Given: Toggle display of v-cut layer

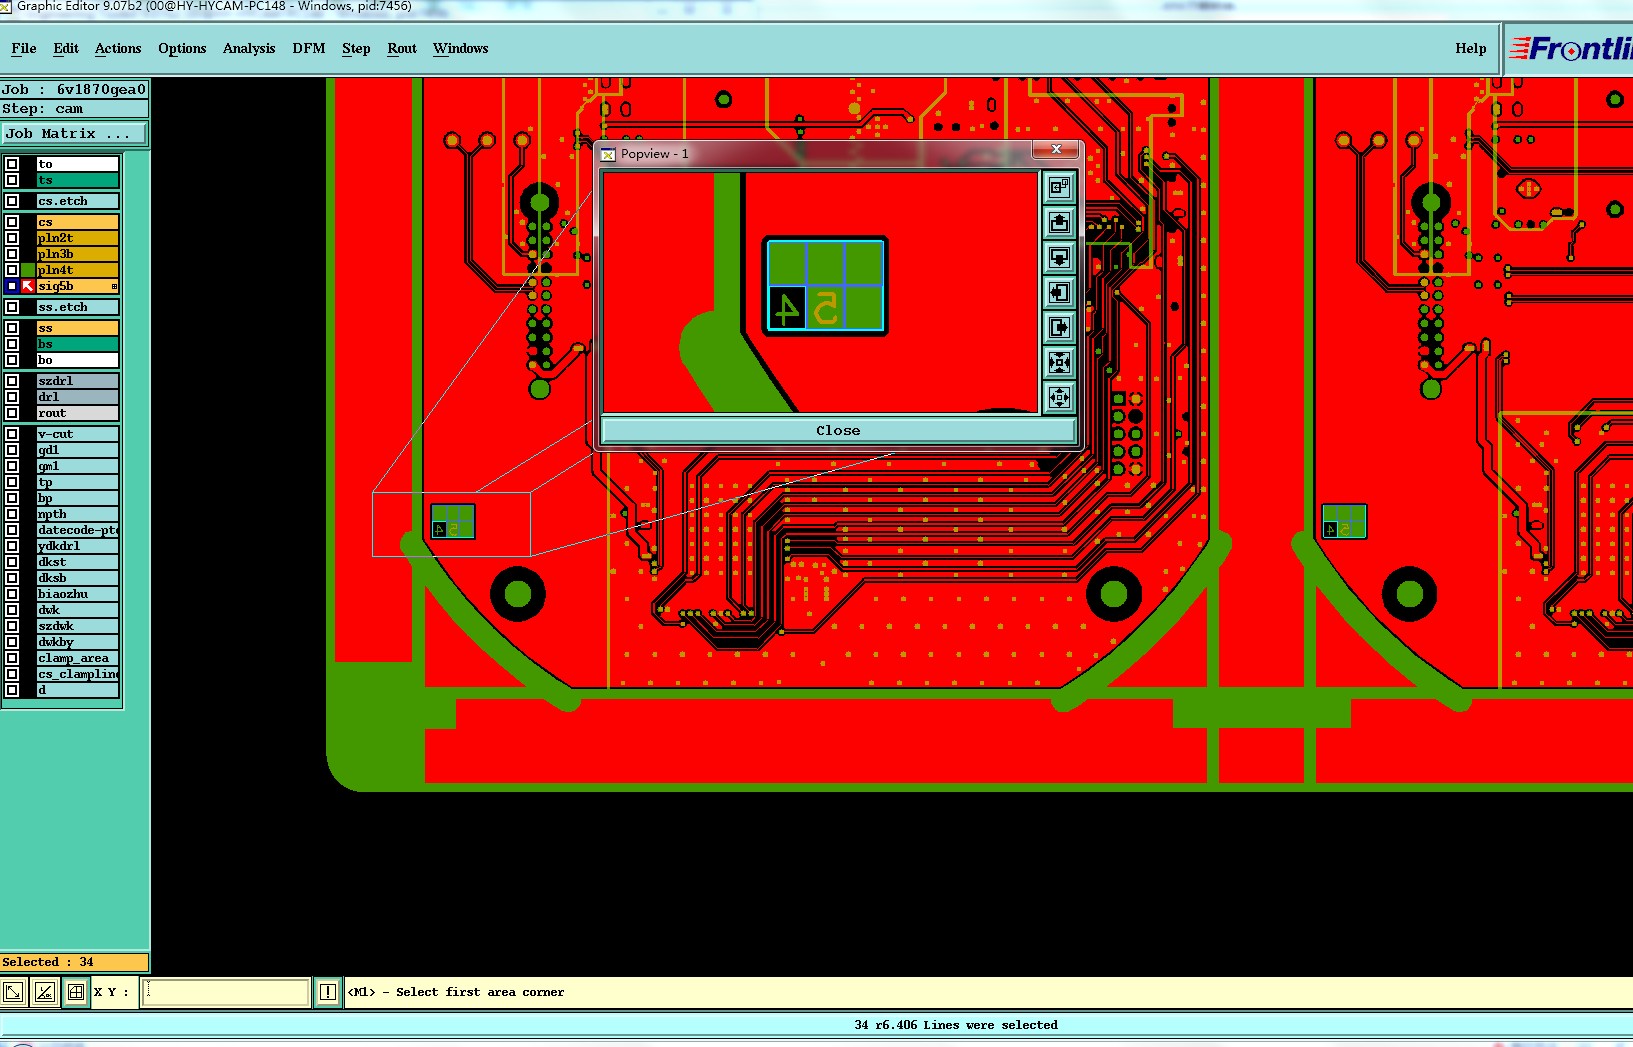Looking at the screenshot, I should point(12,434).
